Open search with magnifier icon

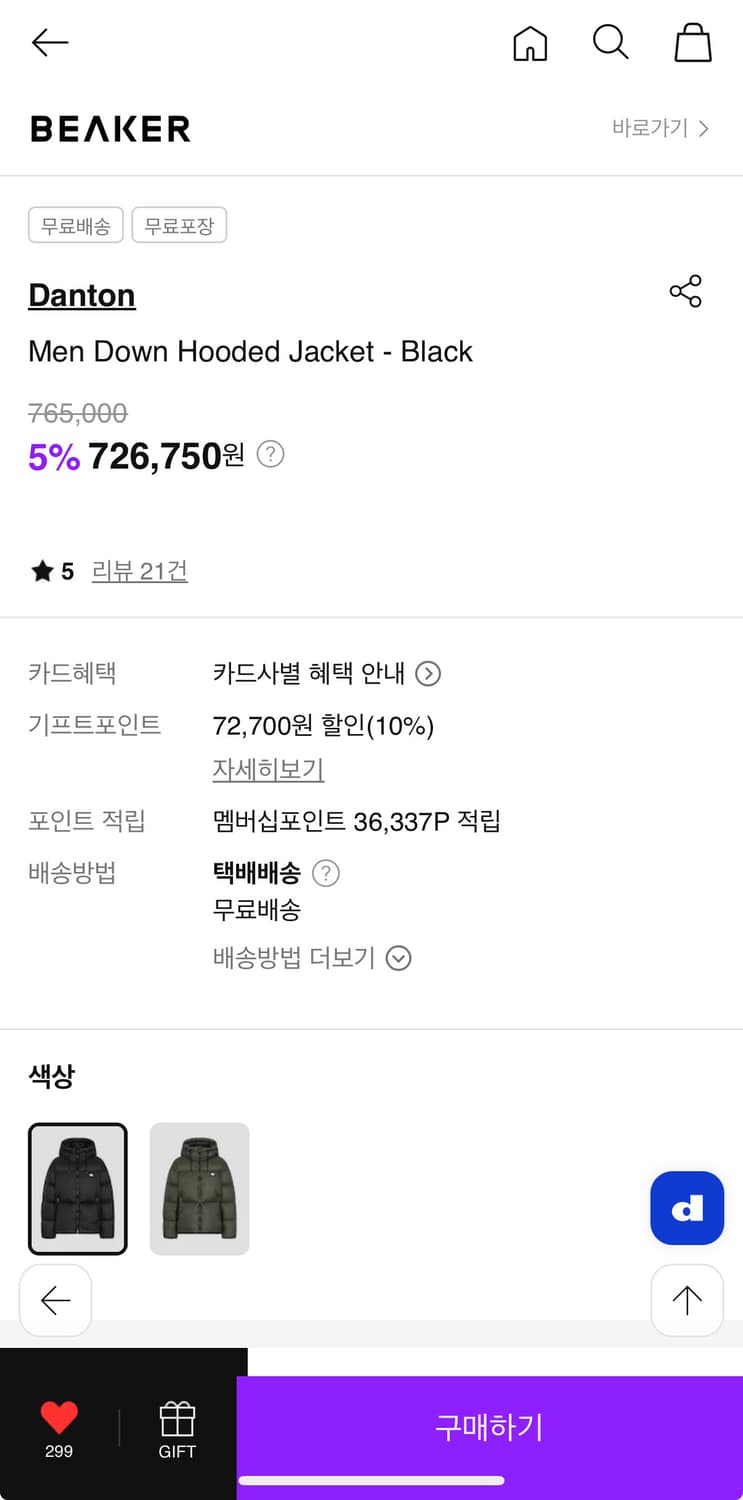click(x=610, y=43)
